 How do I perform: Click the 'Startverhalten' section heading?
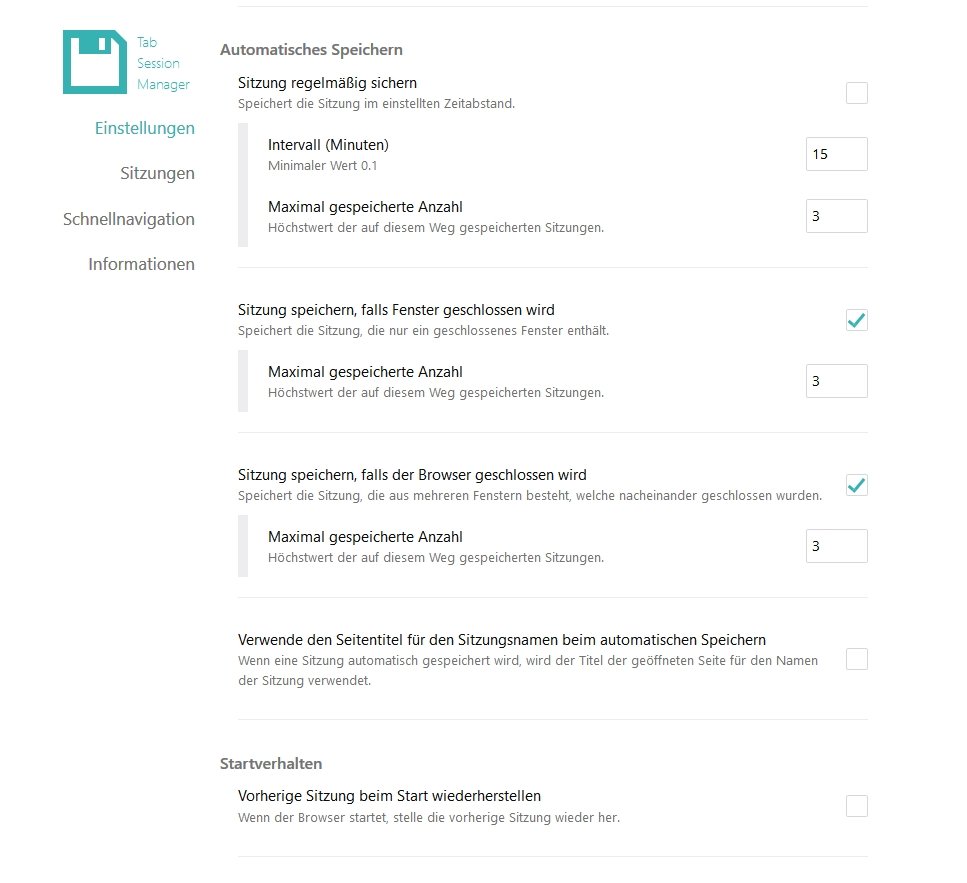270,763
